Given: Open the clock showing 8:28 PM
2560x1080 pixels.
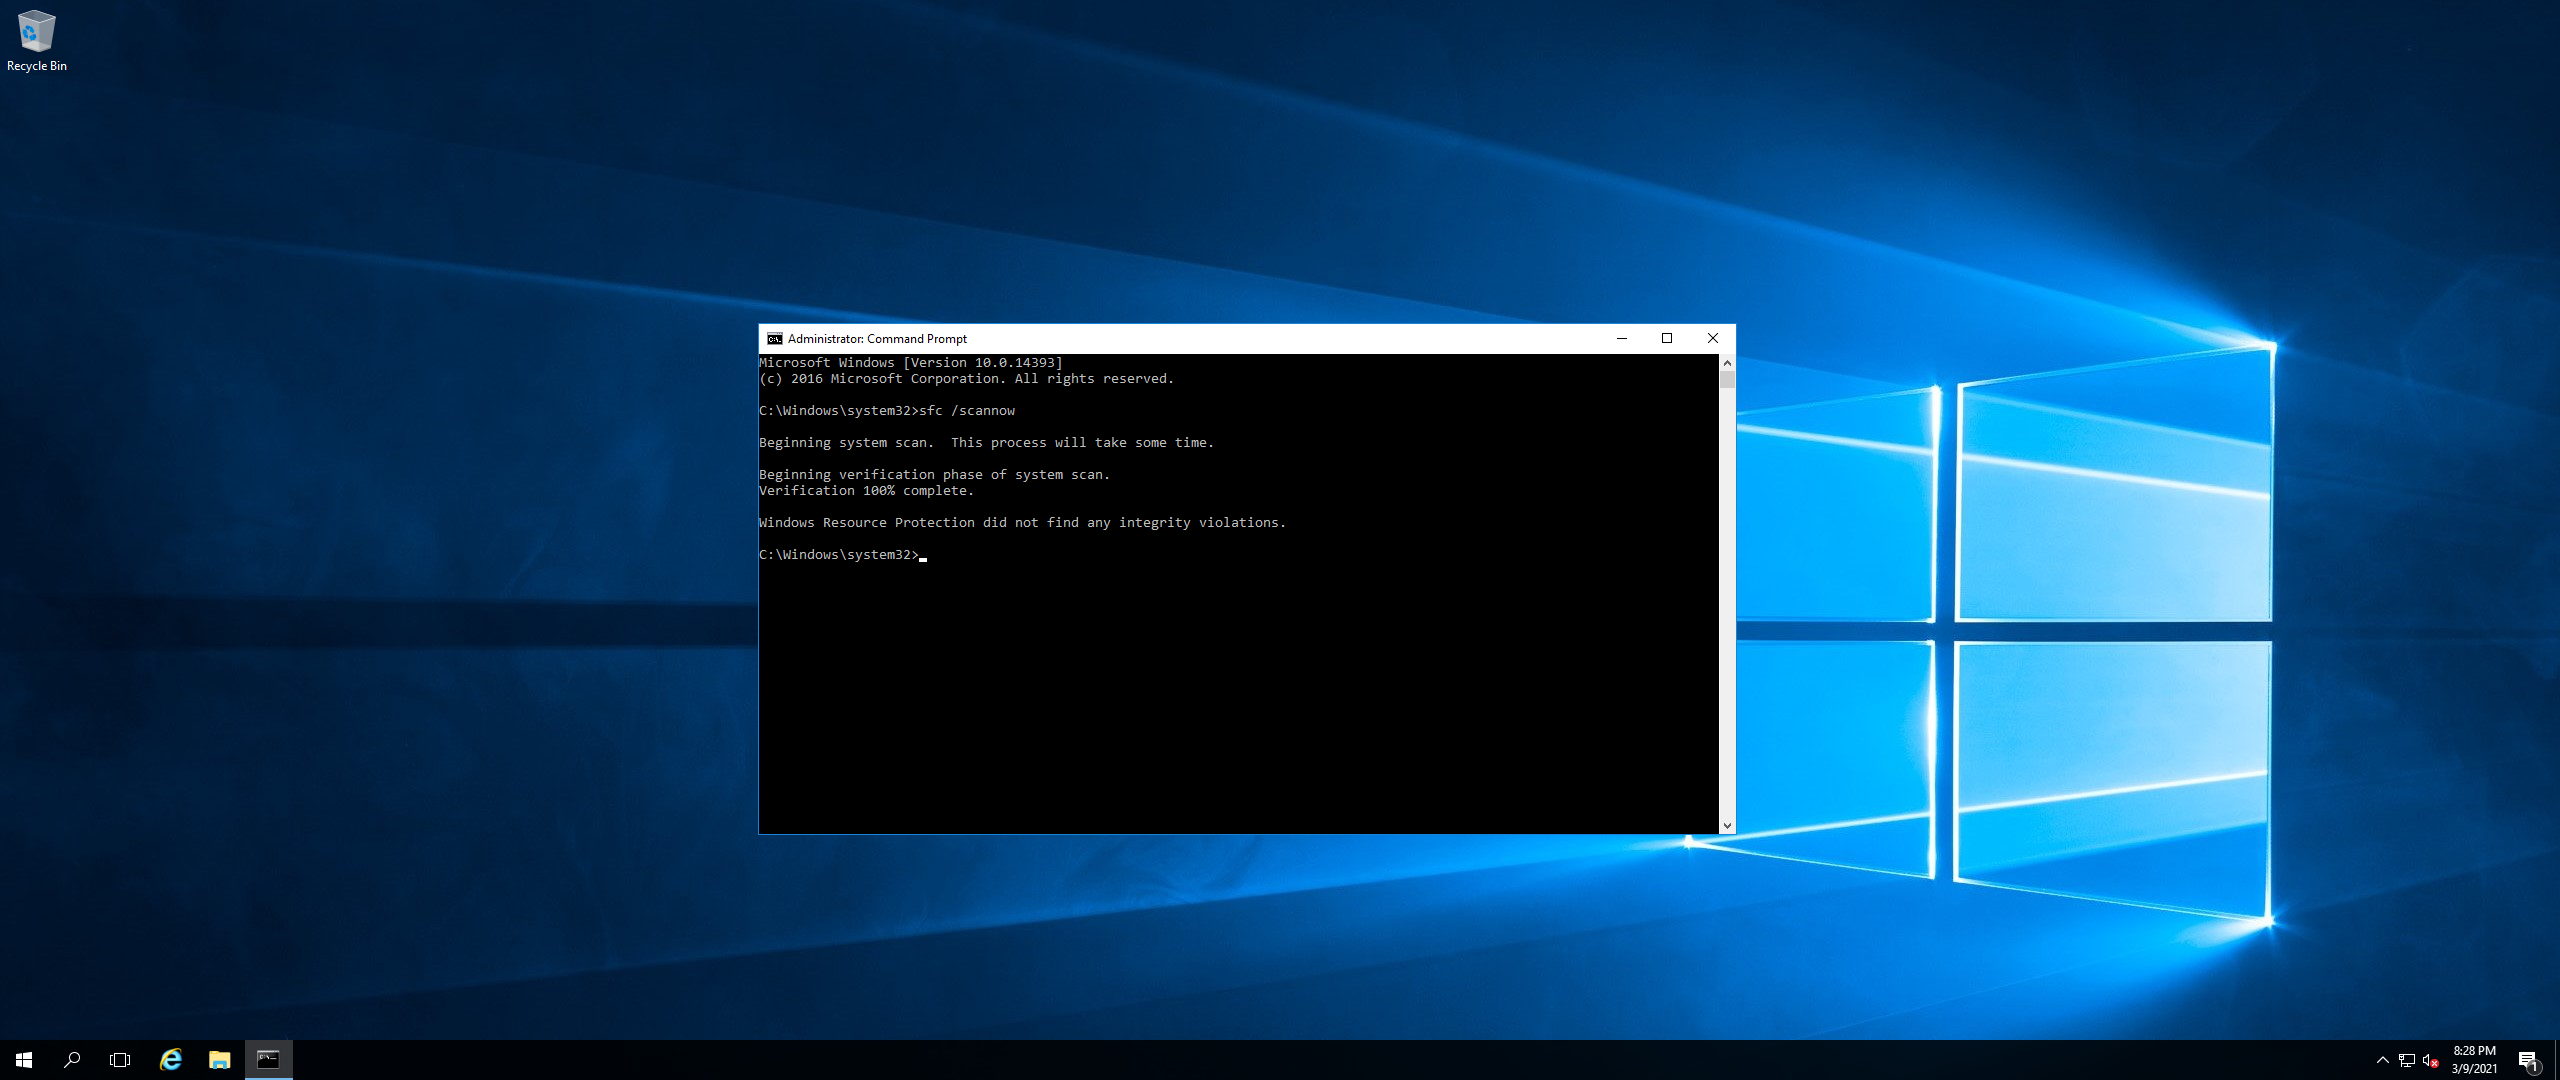Looking at the screenshot, I should point(2474,1060).
